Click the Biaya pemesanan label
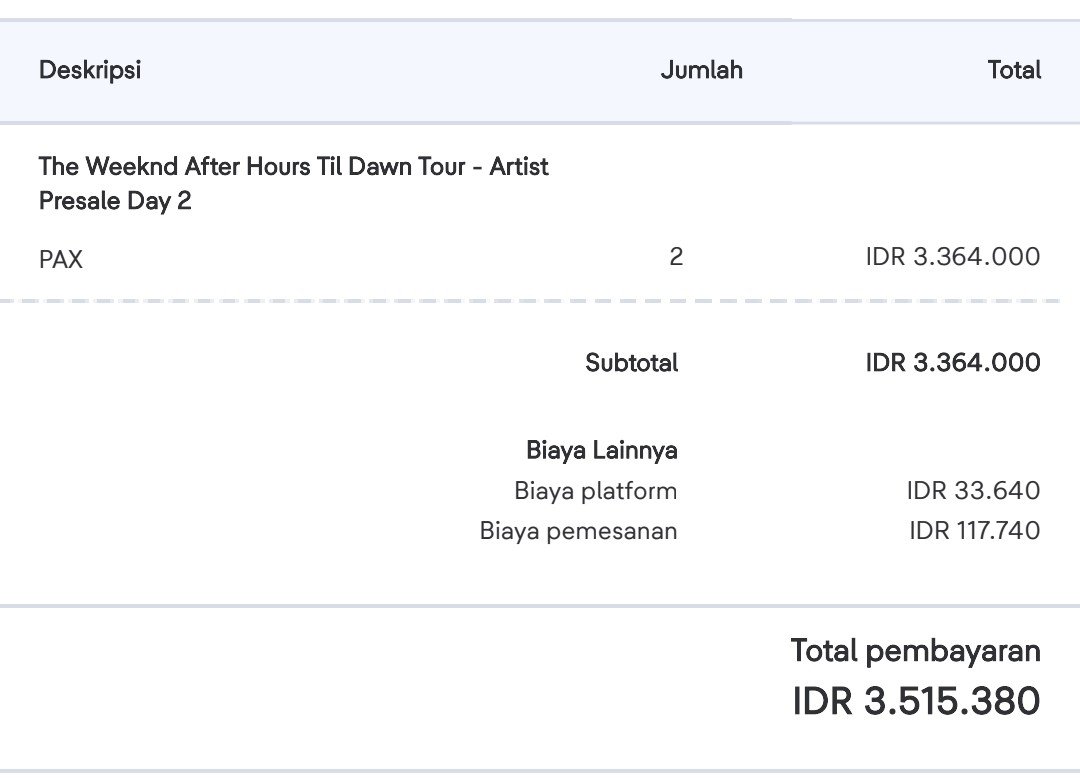Image resolution: width=1080 pixels, height=778 pixels. pos(578,531)
